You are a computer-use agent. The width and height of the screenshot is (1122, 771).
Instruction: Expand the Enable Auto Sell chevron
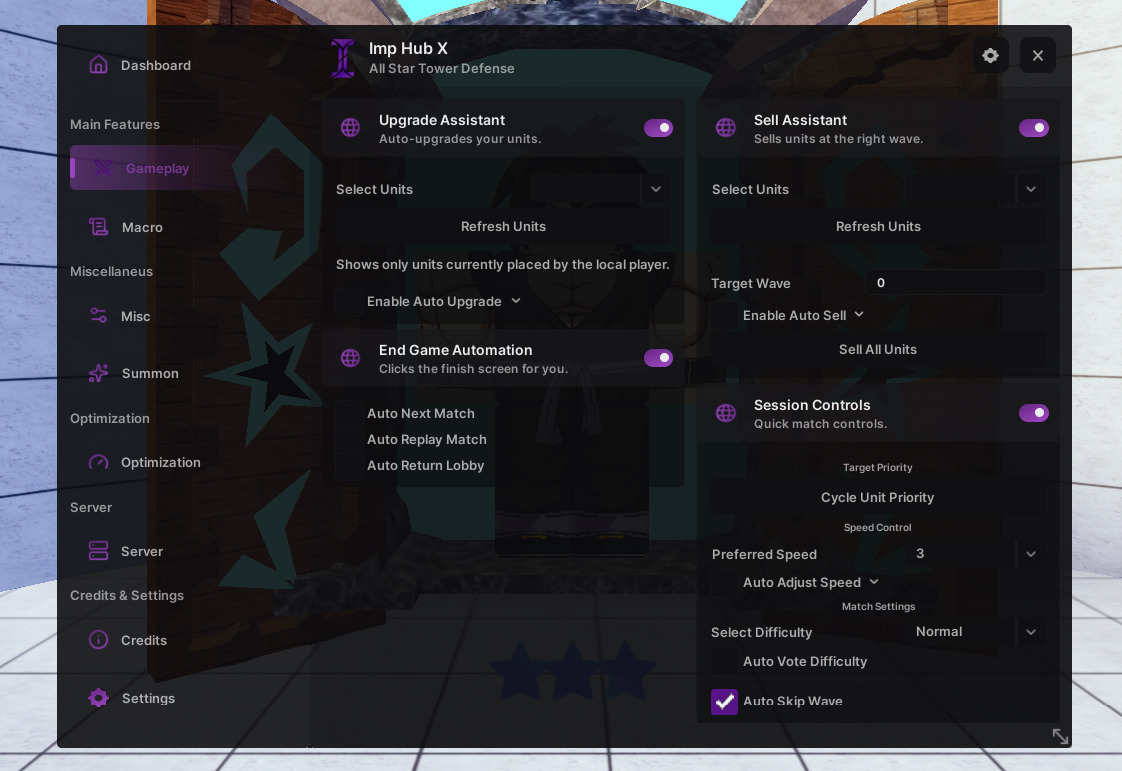(859, 315)
